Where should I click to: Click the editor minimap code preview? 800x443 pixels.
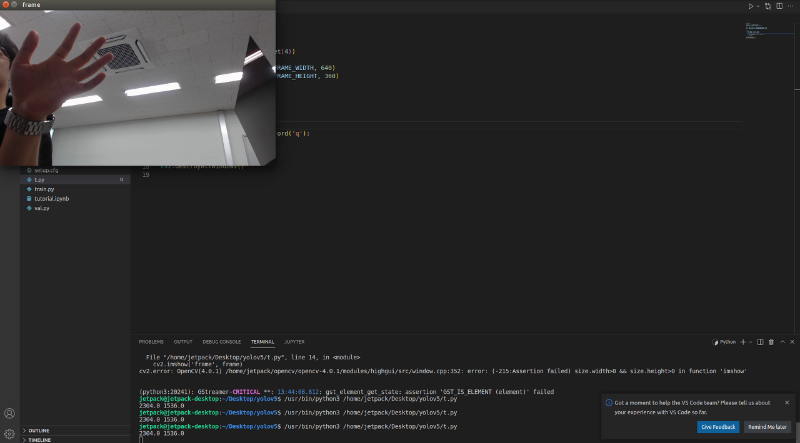(756, 30)
